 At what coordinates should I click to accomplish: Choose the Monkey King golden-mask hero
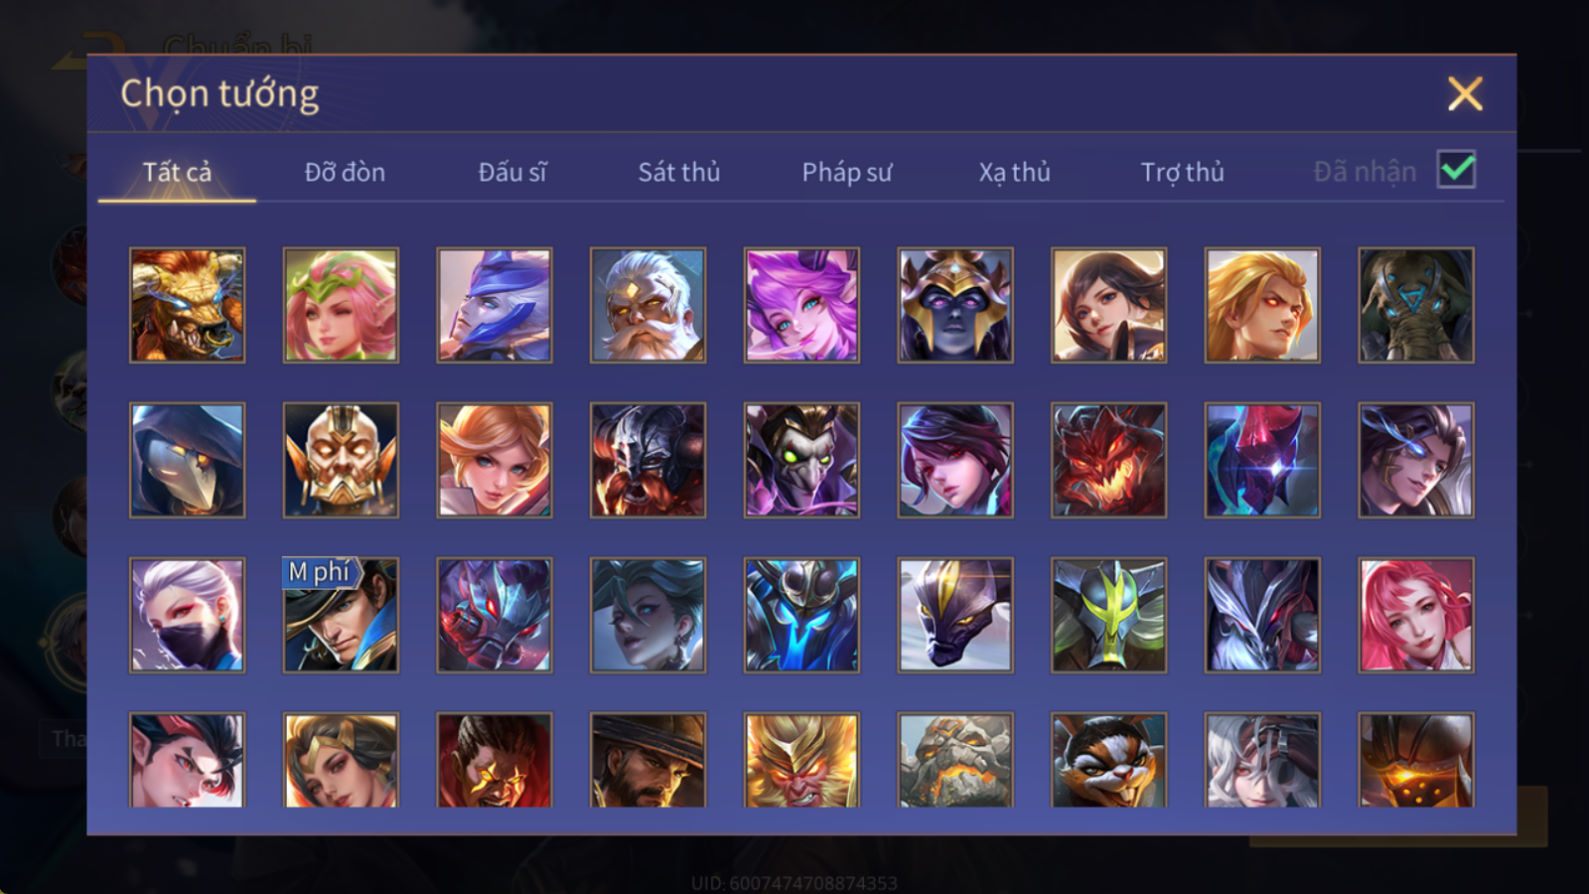(802, 760)
